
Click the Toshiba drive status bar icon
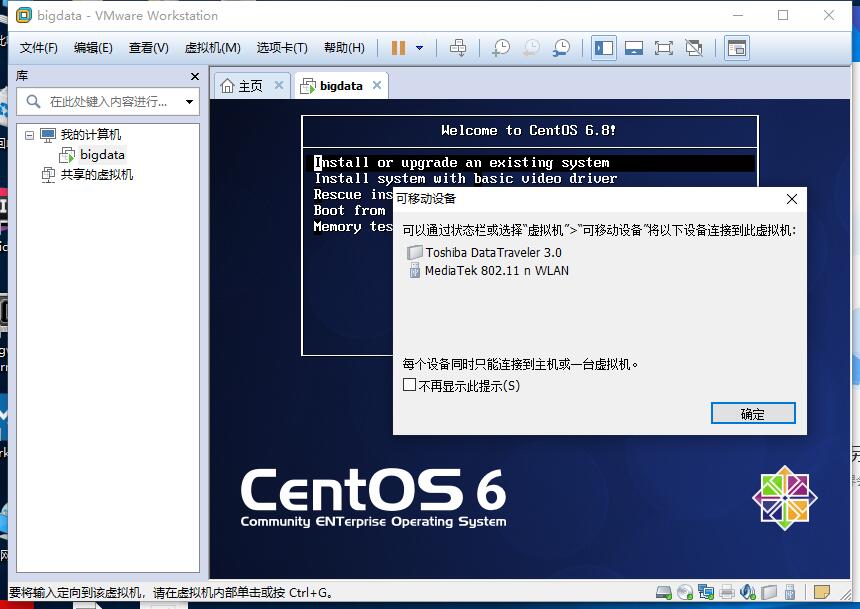click(x=770, y=593)
